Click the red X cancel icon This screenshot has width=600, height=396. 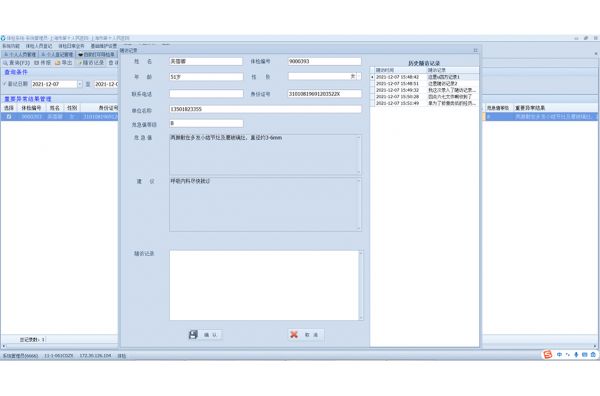click(294, 335)
